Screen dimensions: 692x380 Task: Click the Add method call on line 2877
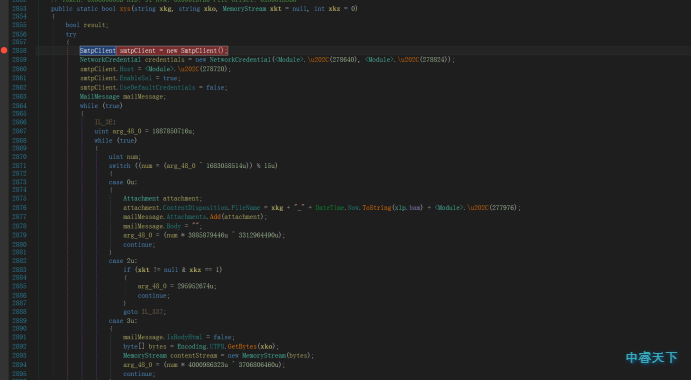(x=215, y=217)
